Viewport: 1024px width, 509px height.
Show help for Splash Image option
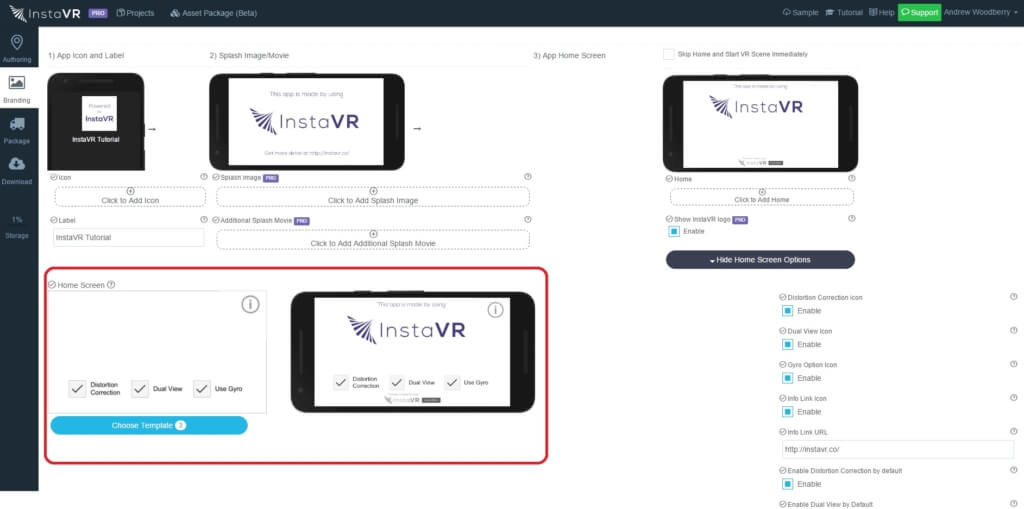click(x=528, y=177)
